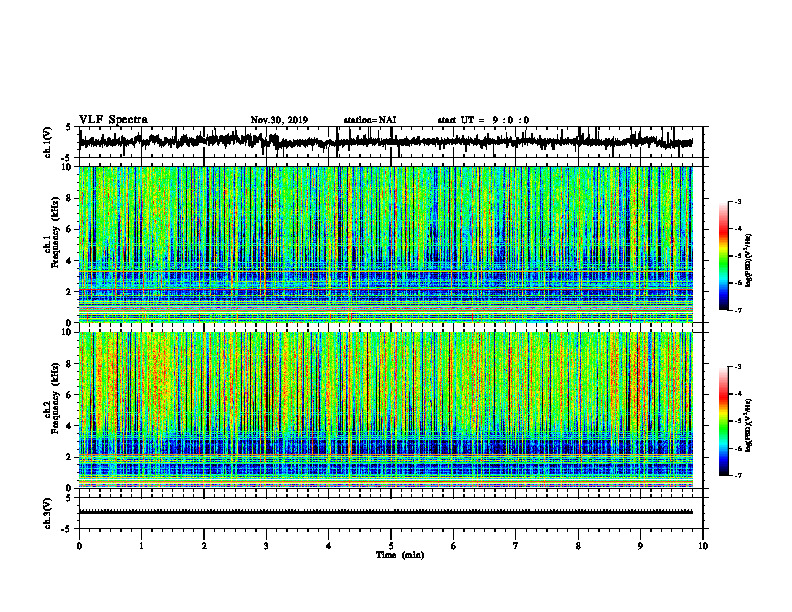The width and height of the screenshot is (792, 612).
Task: Click the ch.3 flat waveform trace
Action: click(385, 512)
